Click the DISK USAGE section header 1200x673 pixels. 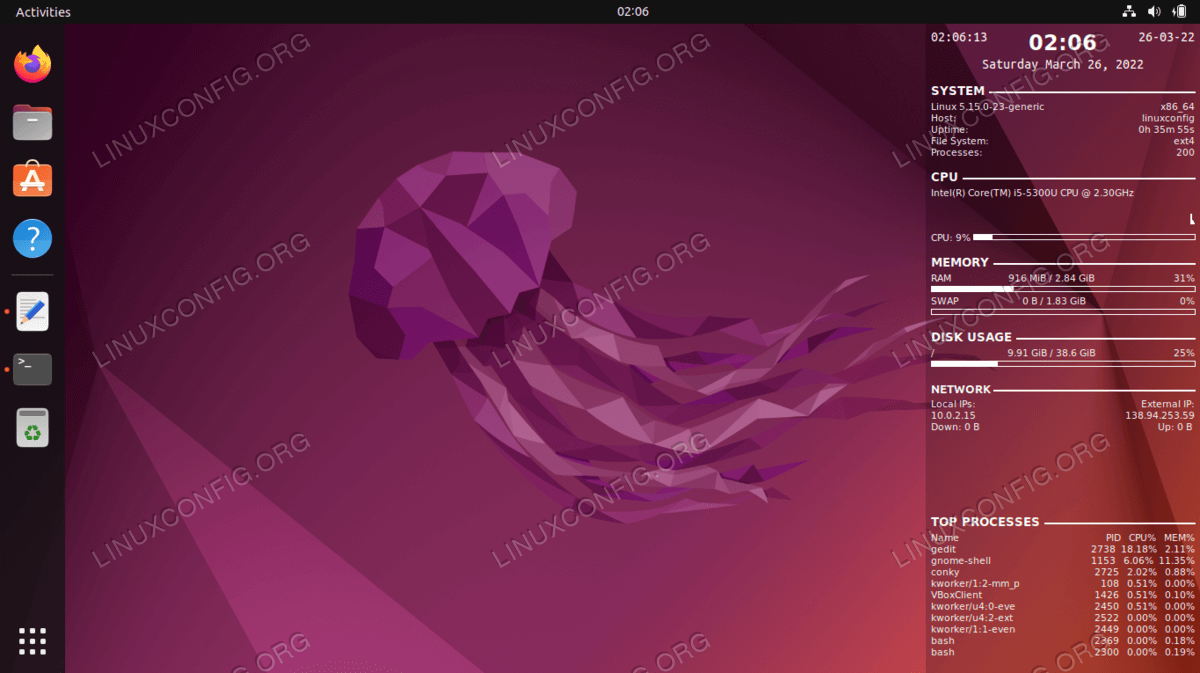971,337
